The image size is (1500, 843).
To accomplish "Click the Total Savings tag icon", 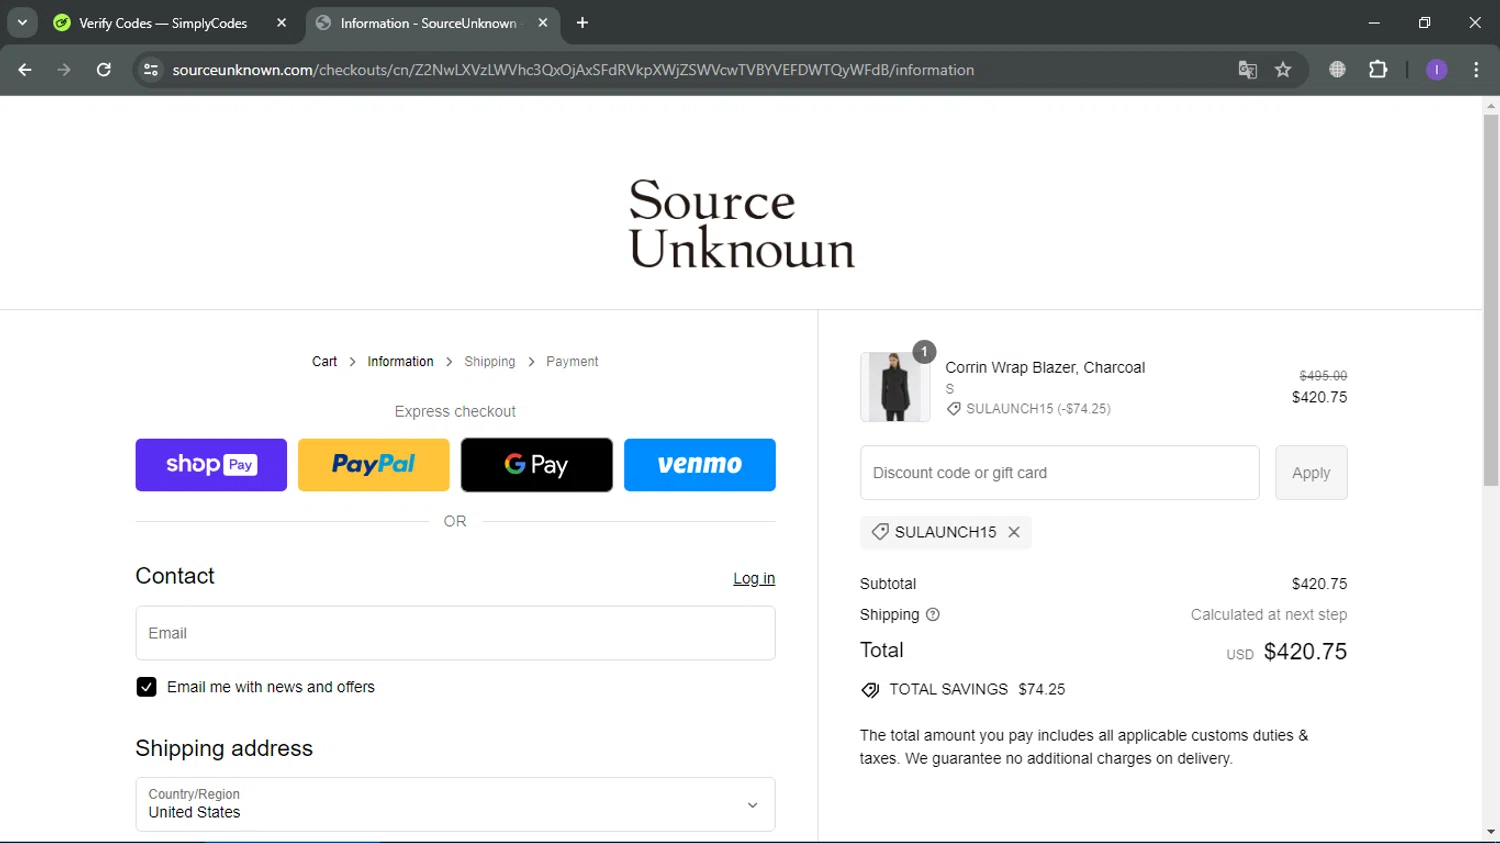I will 870,690.
